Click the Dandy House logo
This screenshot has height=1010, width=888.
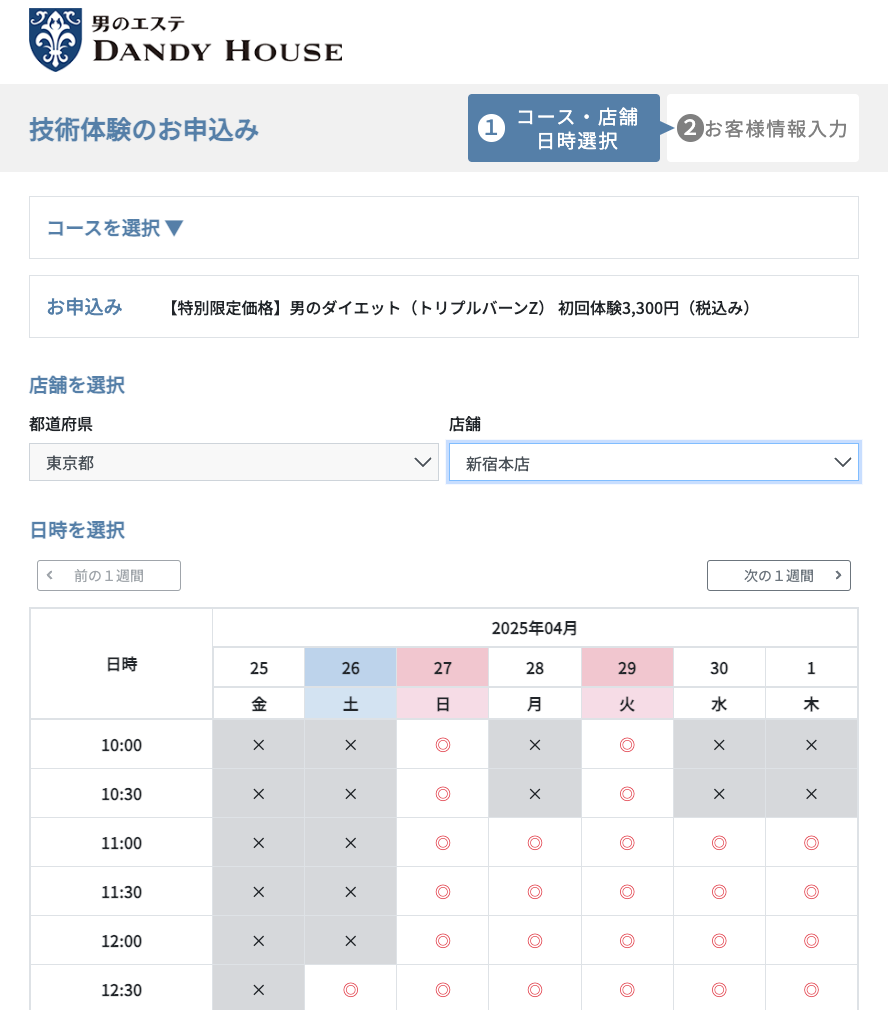coord(186,40)
